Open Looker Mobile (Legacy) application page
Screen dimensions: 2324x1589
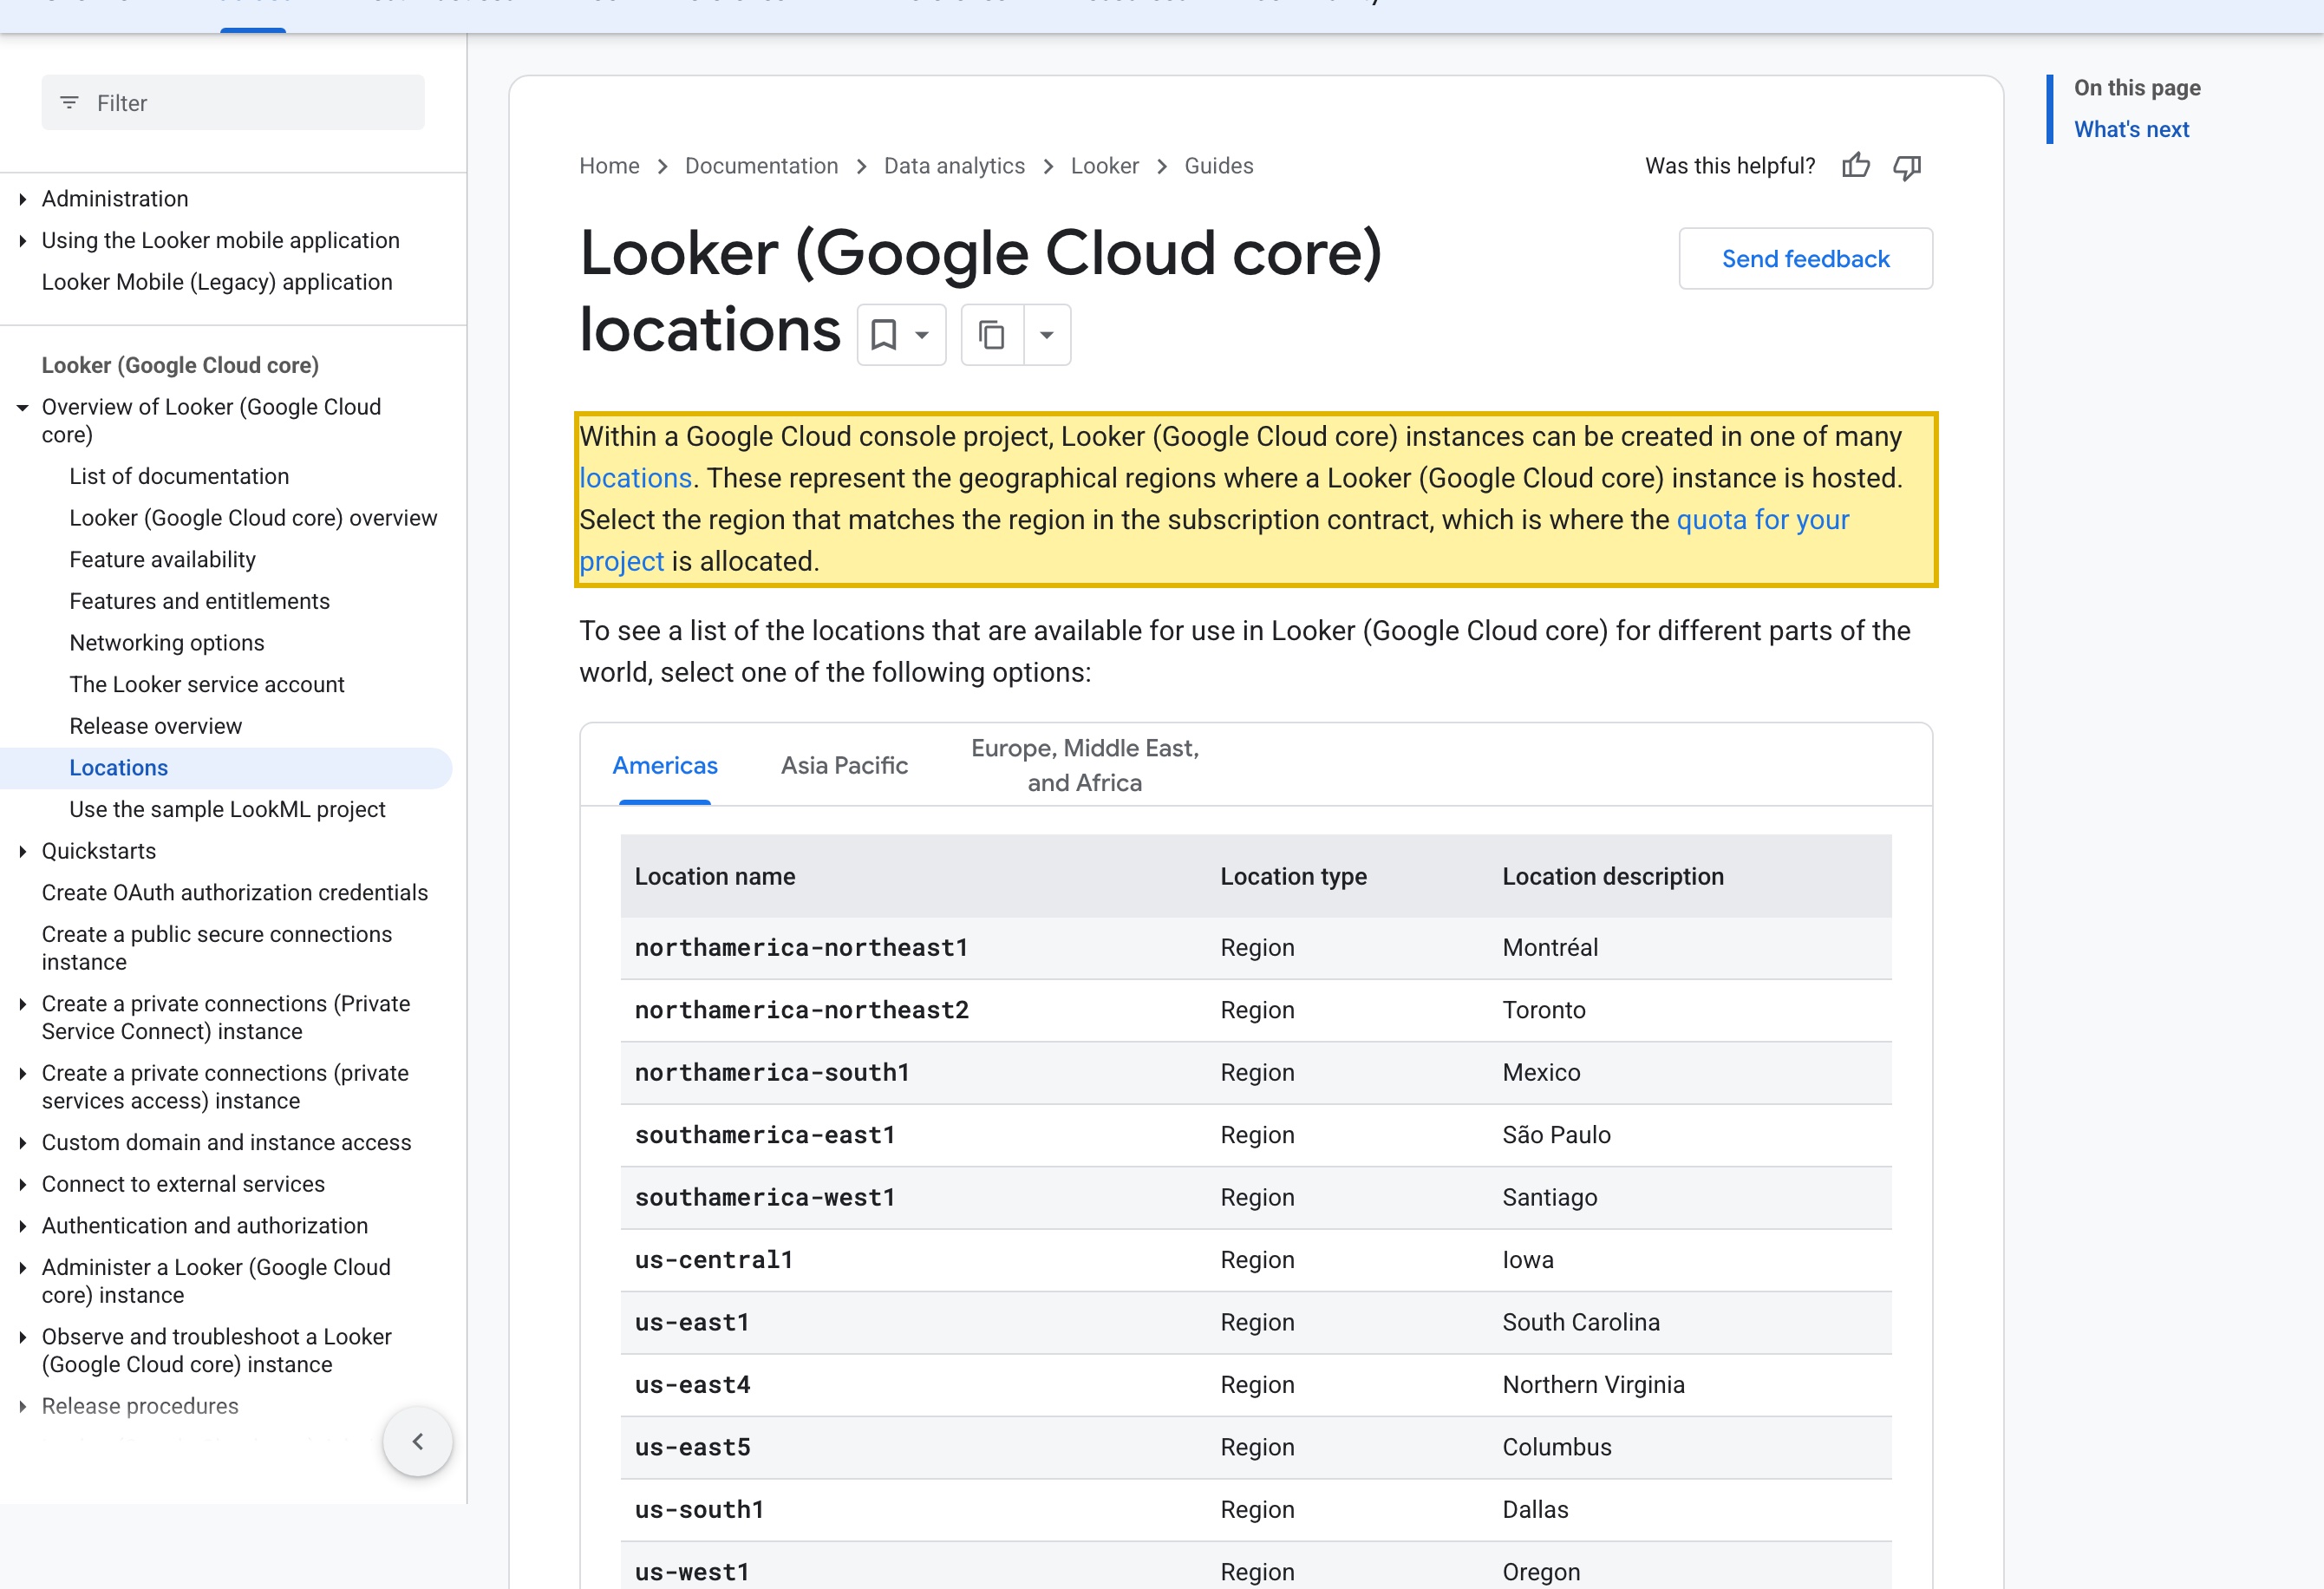click(217, 282)
